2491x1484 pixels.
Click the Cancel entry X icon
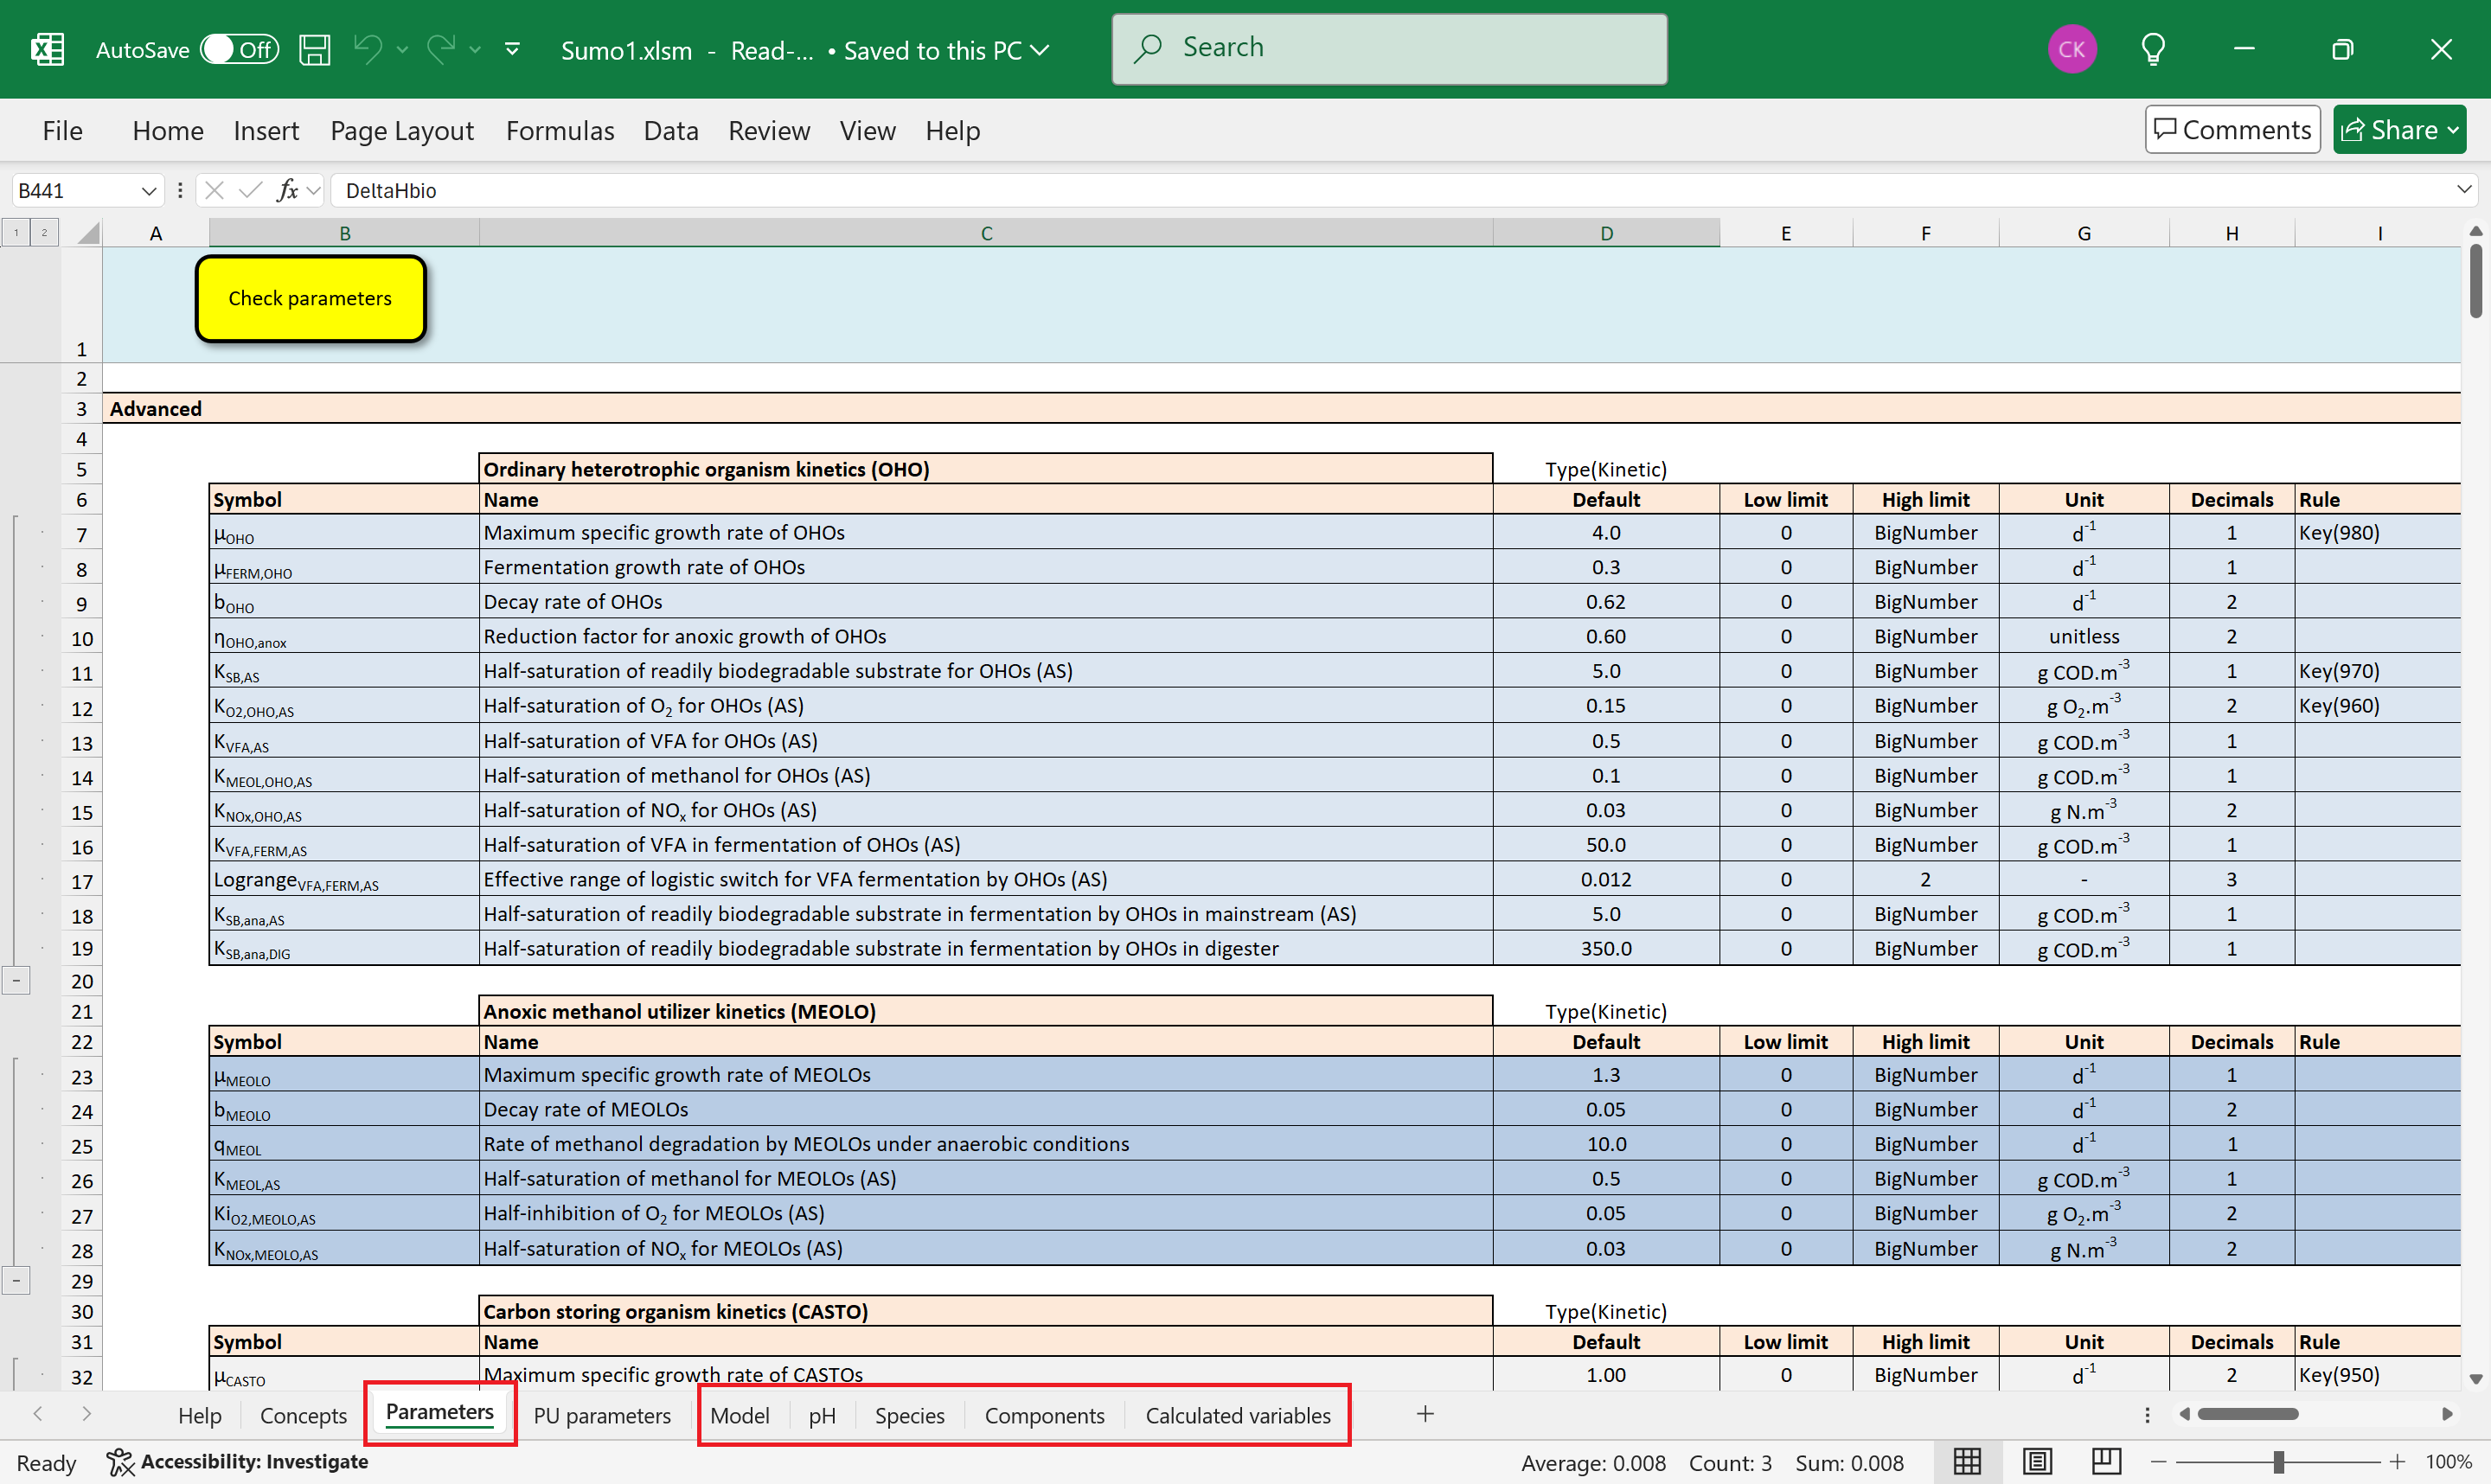pyautogui.click(x=214, y=190)
